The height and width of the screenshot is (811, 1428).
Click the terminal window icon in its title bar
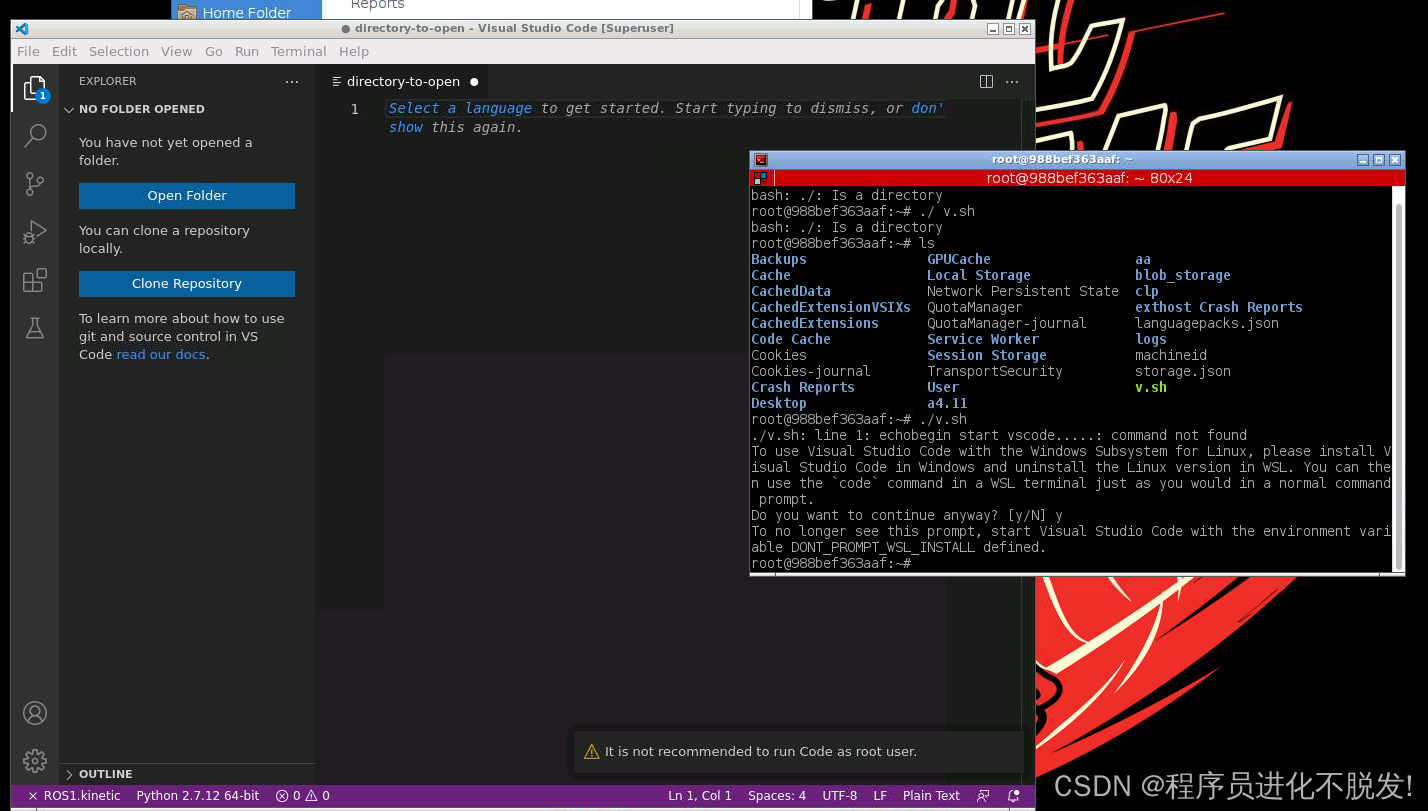(x=761, y=160)
